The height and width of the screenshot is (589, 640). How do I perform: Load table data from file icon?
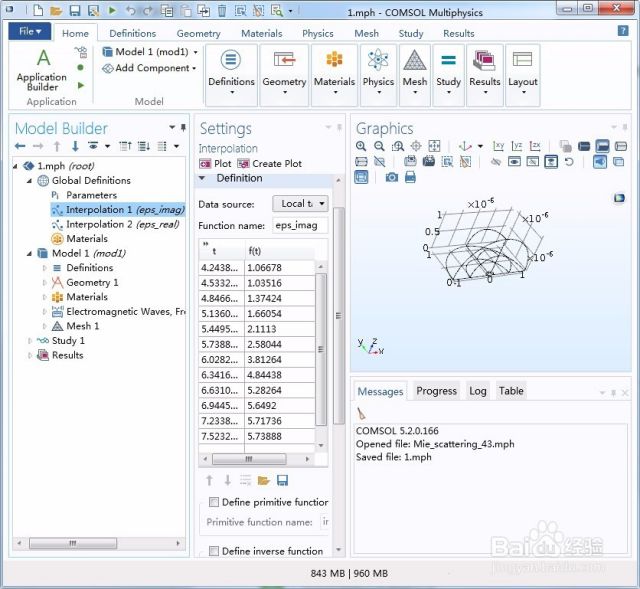(264, 480)
